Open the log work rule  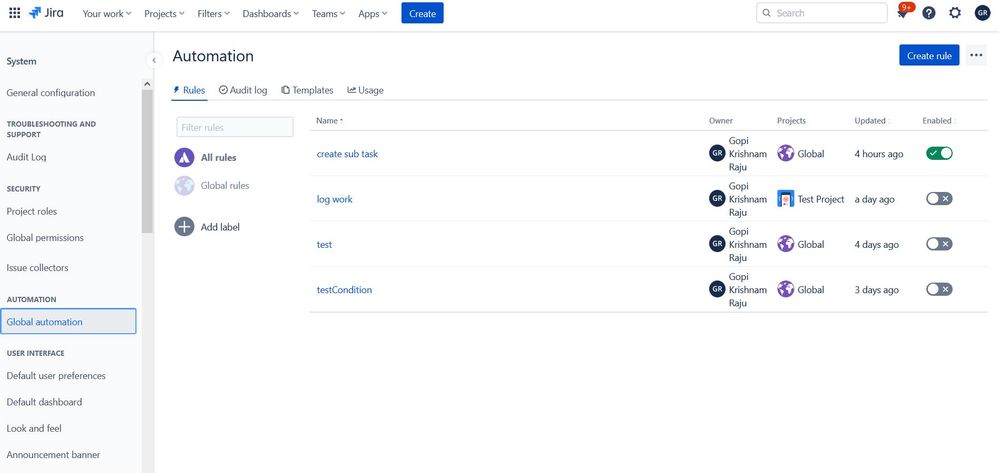tap(334, 199)
